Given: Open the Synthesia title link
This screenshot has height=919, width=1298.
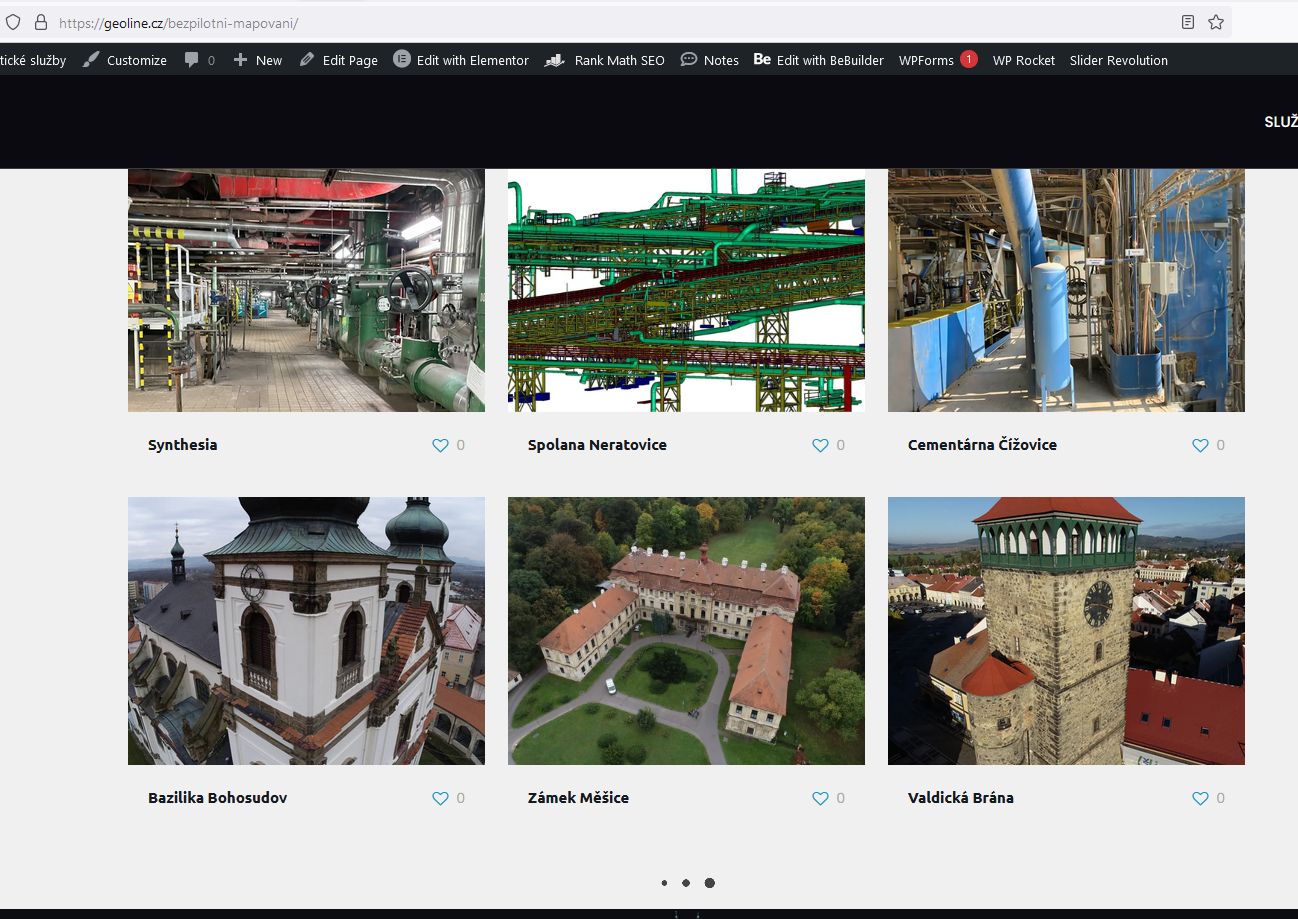Looking at the screenshot, I should 182,445.
